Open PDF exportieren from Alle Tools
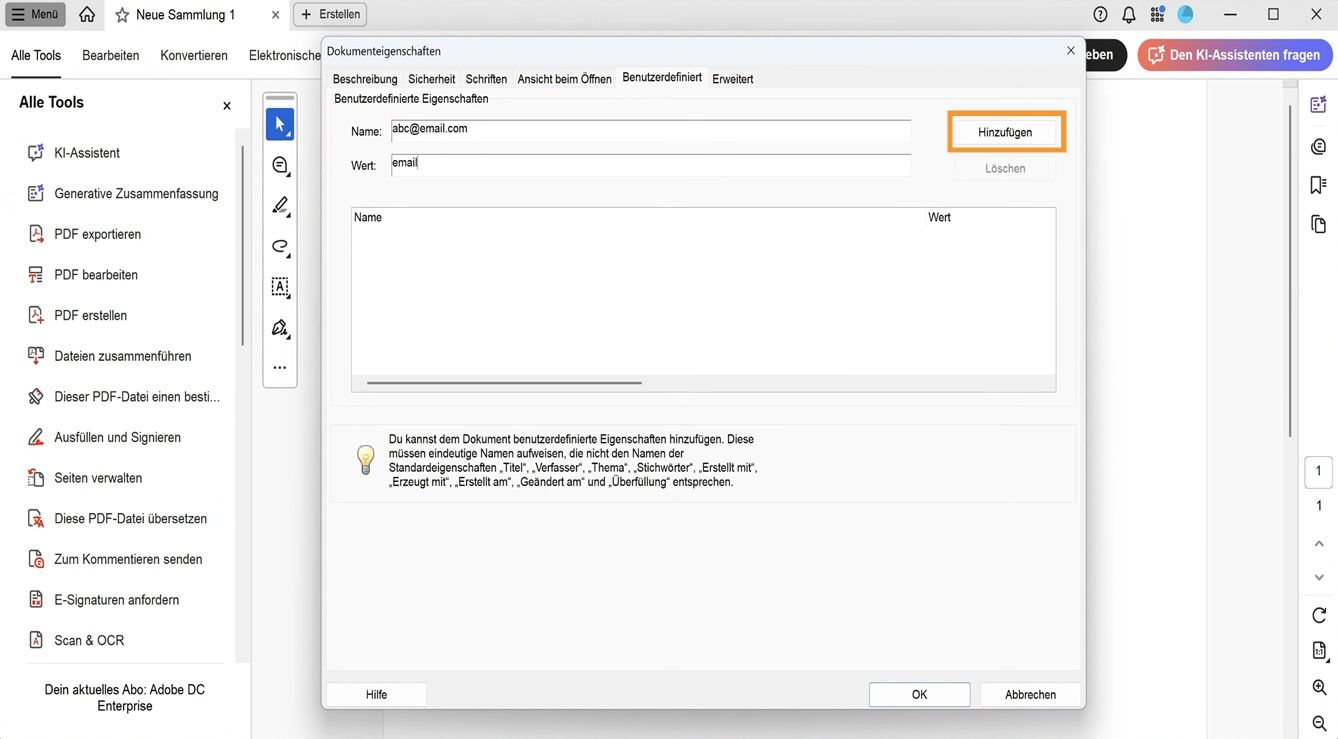 tap(97, 234)
